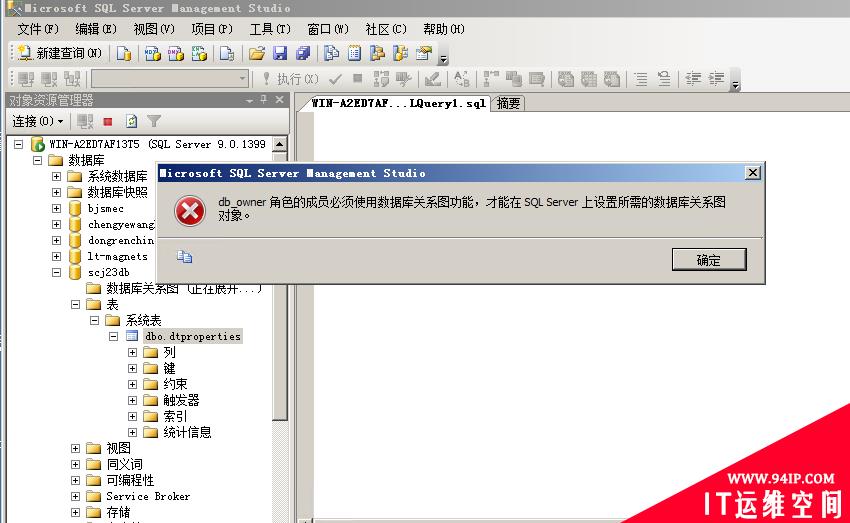This screenshot has width=850, height=523.
Task: Open the 工具(T) menu
Action: [269, 29]
